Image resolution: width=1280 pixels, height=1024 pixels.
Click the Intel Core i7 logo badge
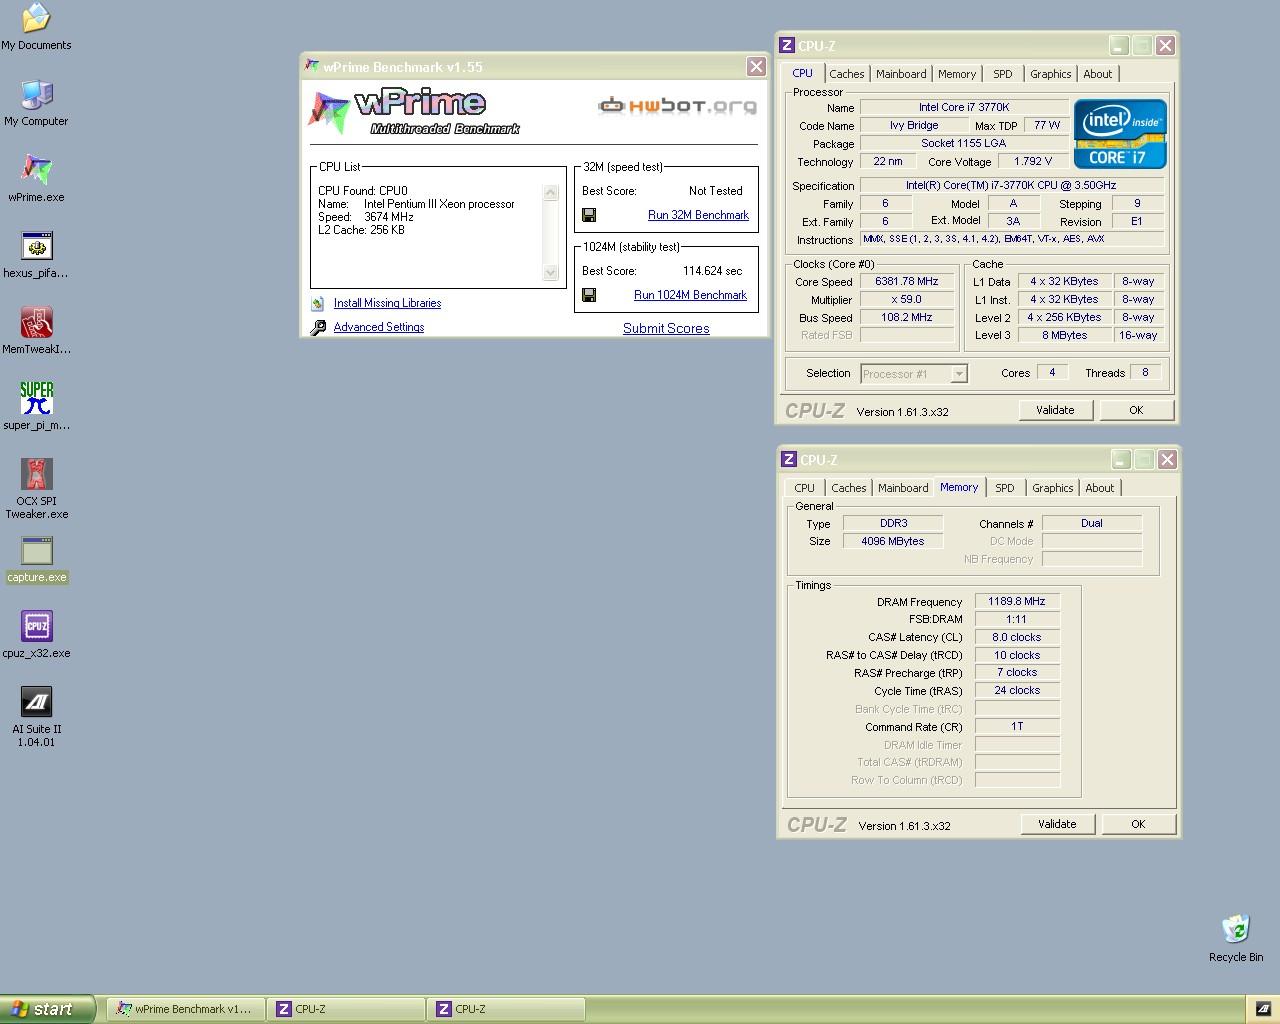point(1120,134)
